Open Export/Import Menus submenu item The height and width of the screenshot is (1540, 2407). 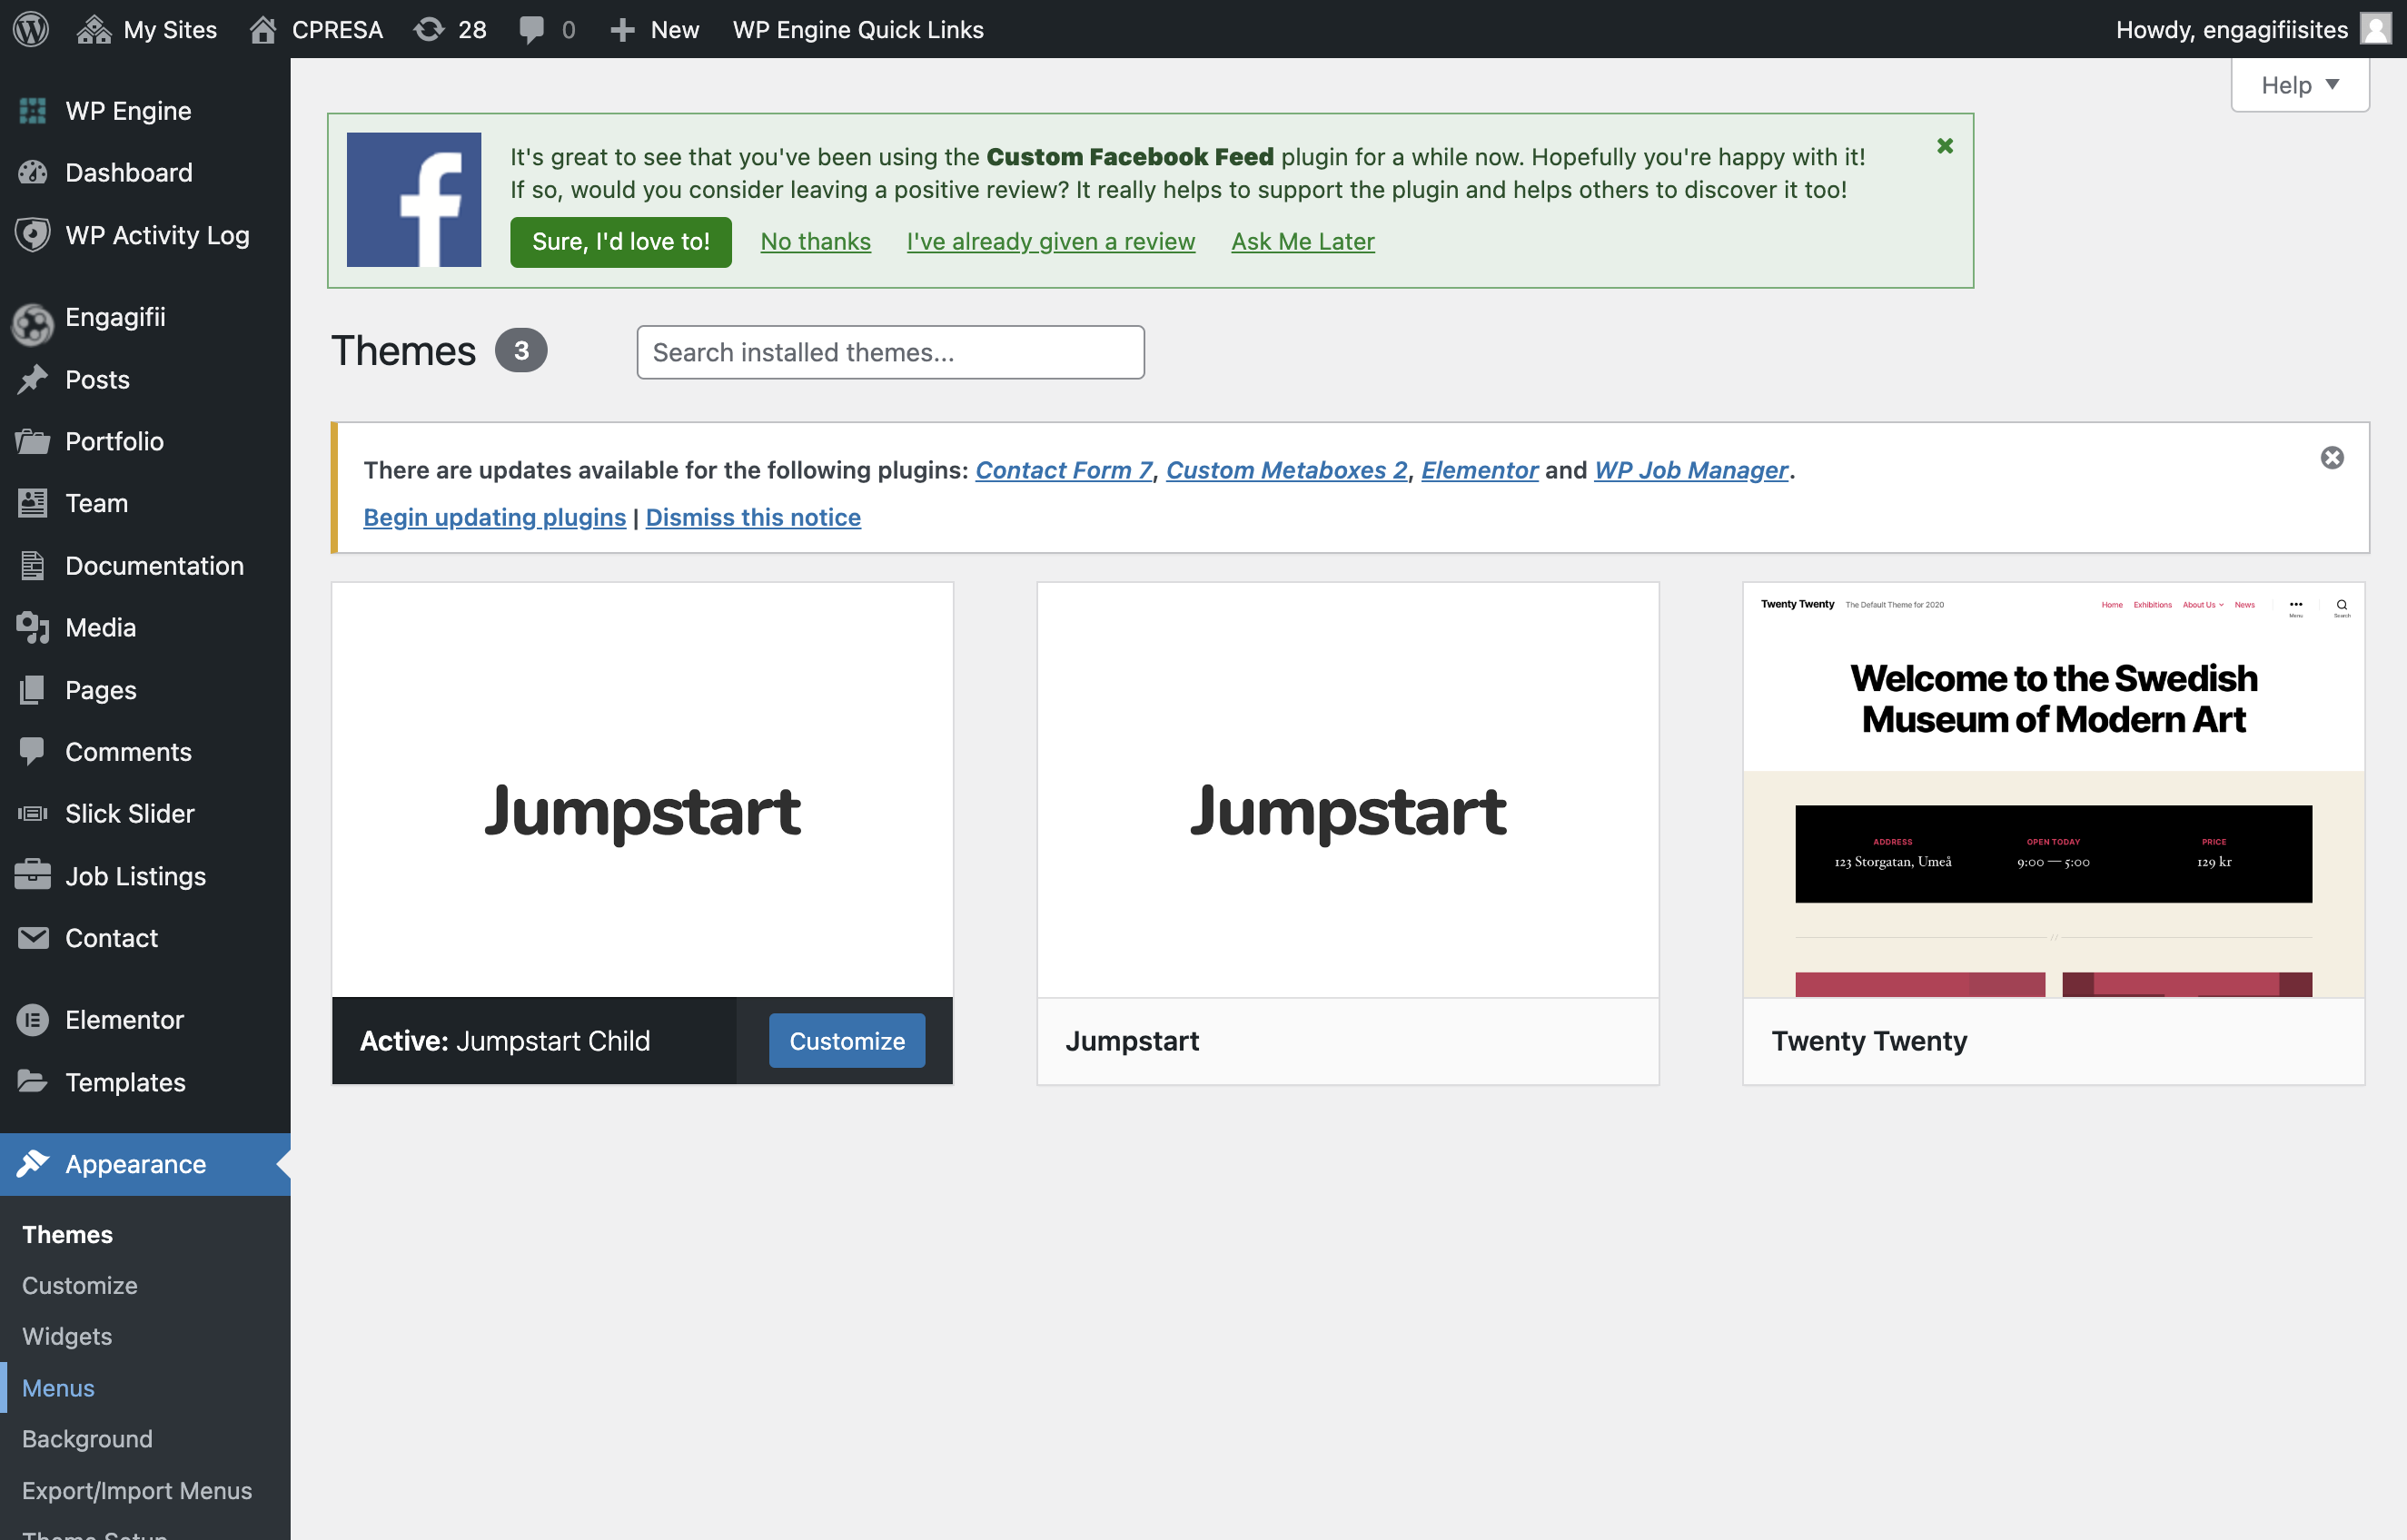pos(137,1490)
